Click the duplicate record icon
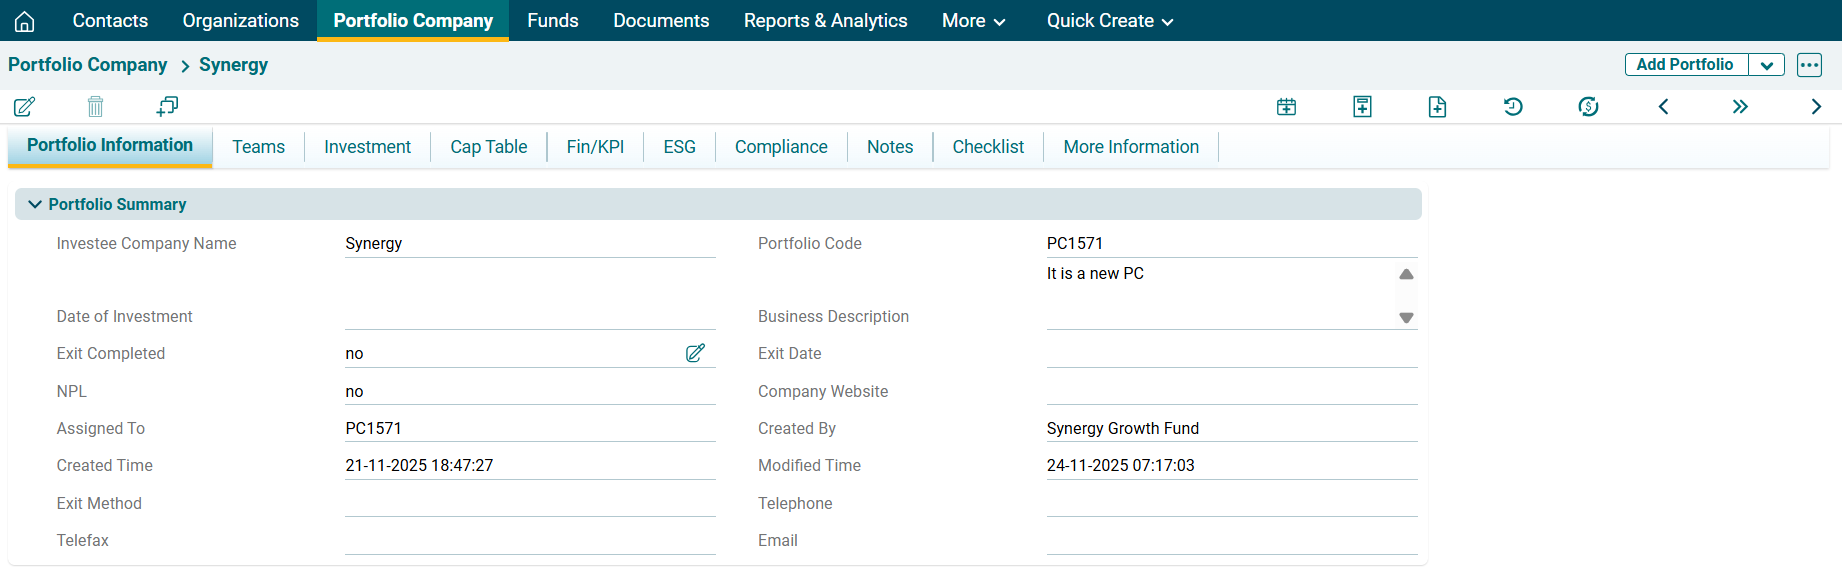 [x=167, y=106]
